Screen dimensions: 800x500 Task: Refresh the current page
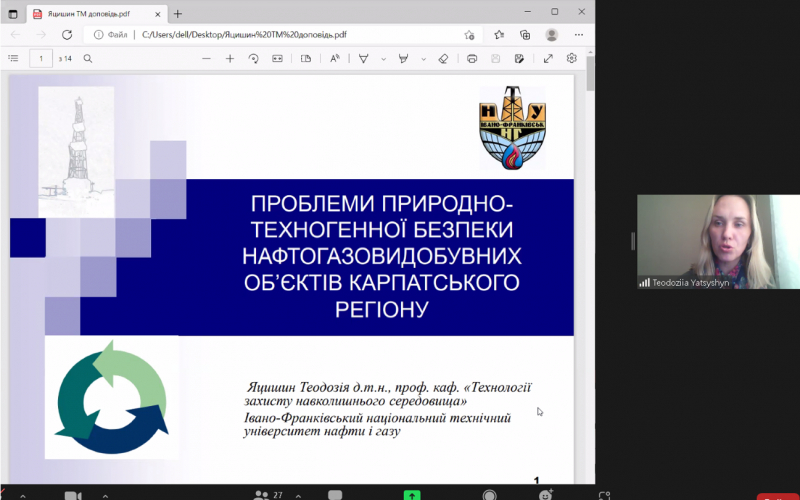tap(67, 35)
